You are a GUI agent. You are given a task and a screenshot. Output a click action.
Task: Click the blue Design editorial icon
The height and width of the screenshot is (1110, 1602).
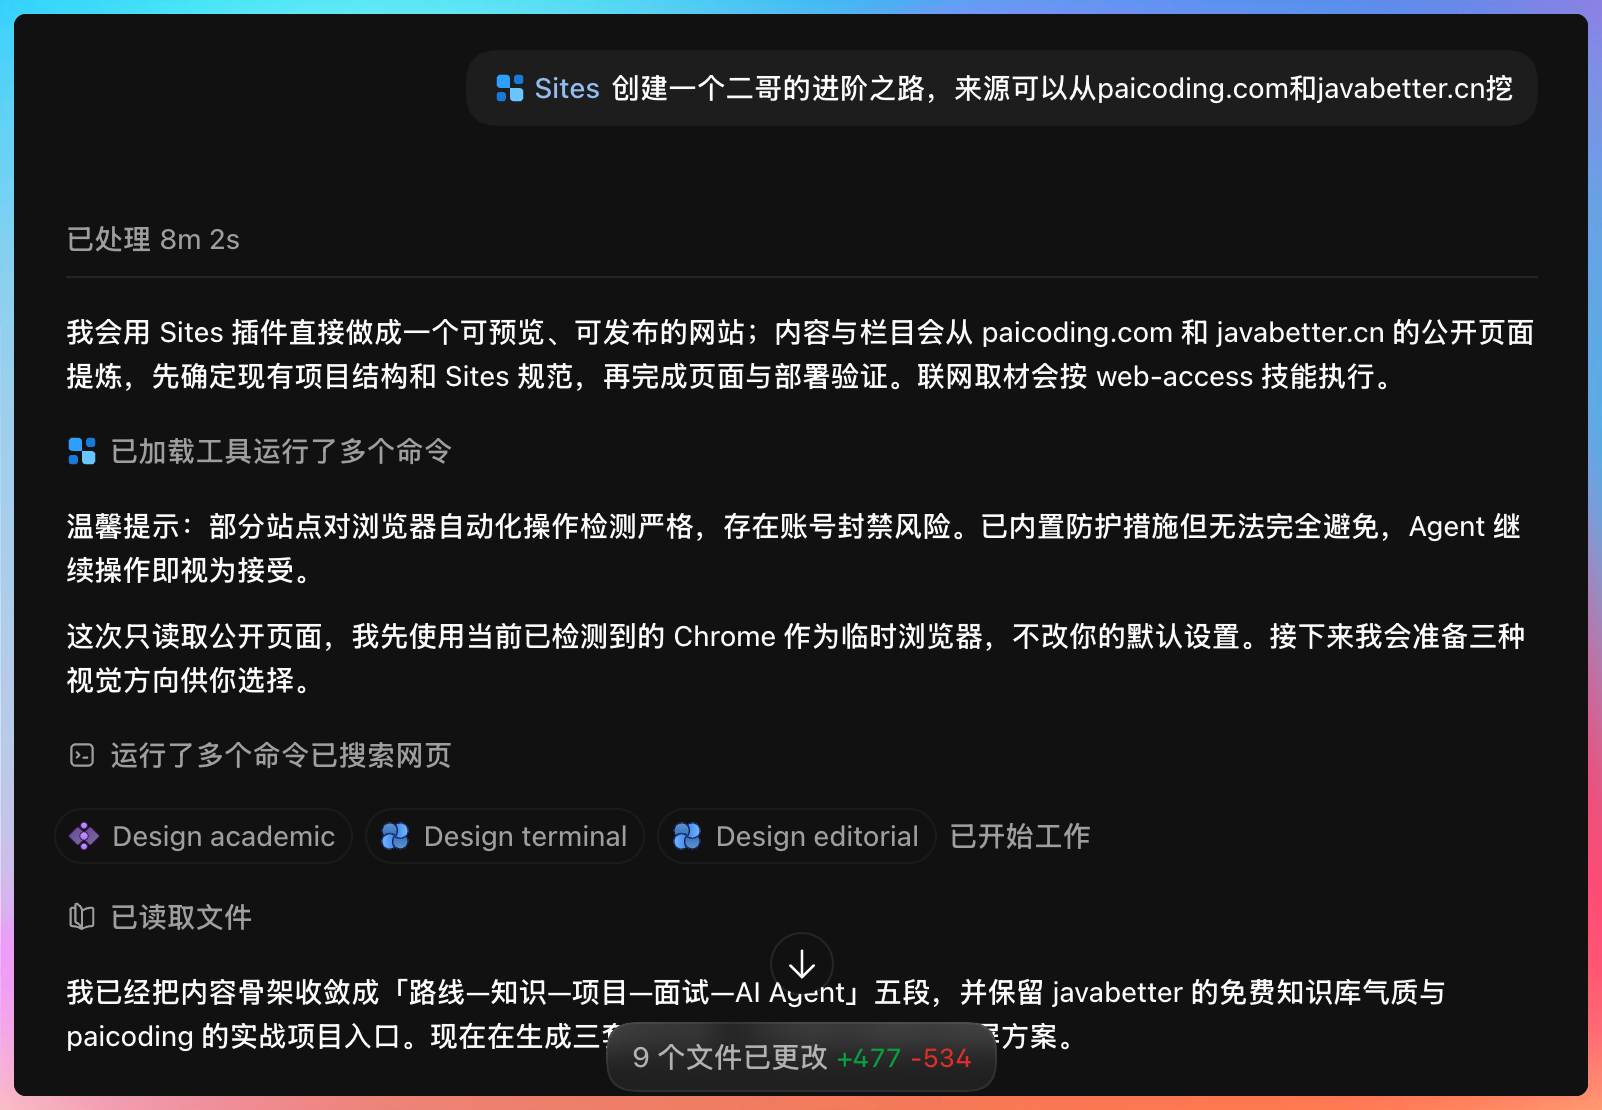pos(687,836)
